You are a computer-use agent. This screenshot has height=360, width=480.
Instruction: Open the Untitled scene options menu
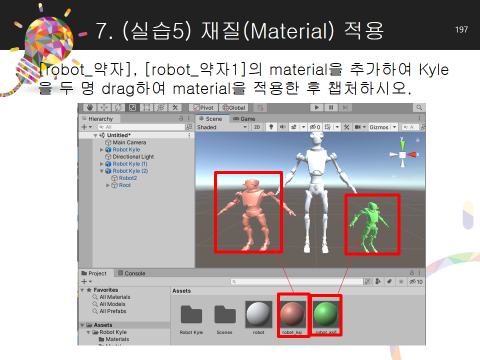tap(189, 135)
